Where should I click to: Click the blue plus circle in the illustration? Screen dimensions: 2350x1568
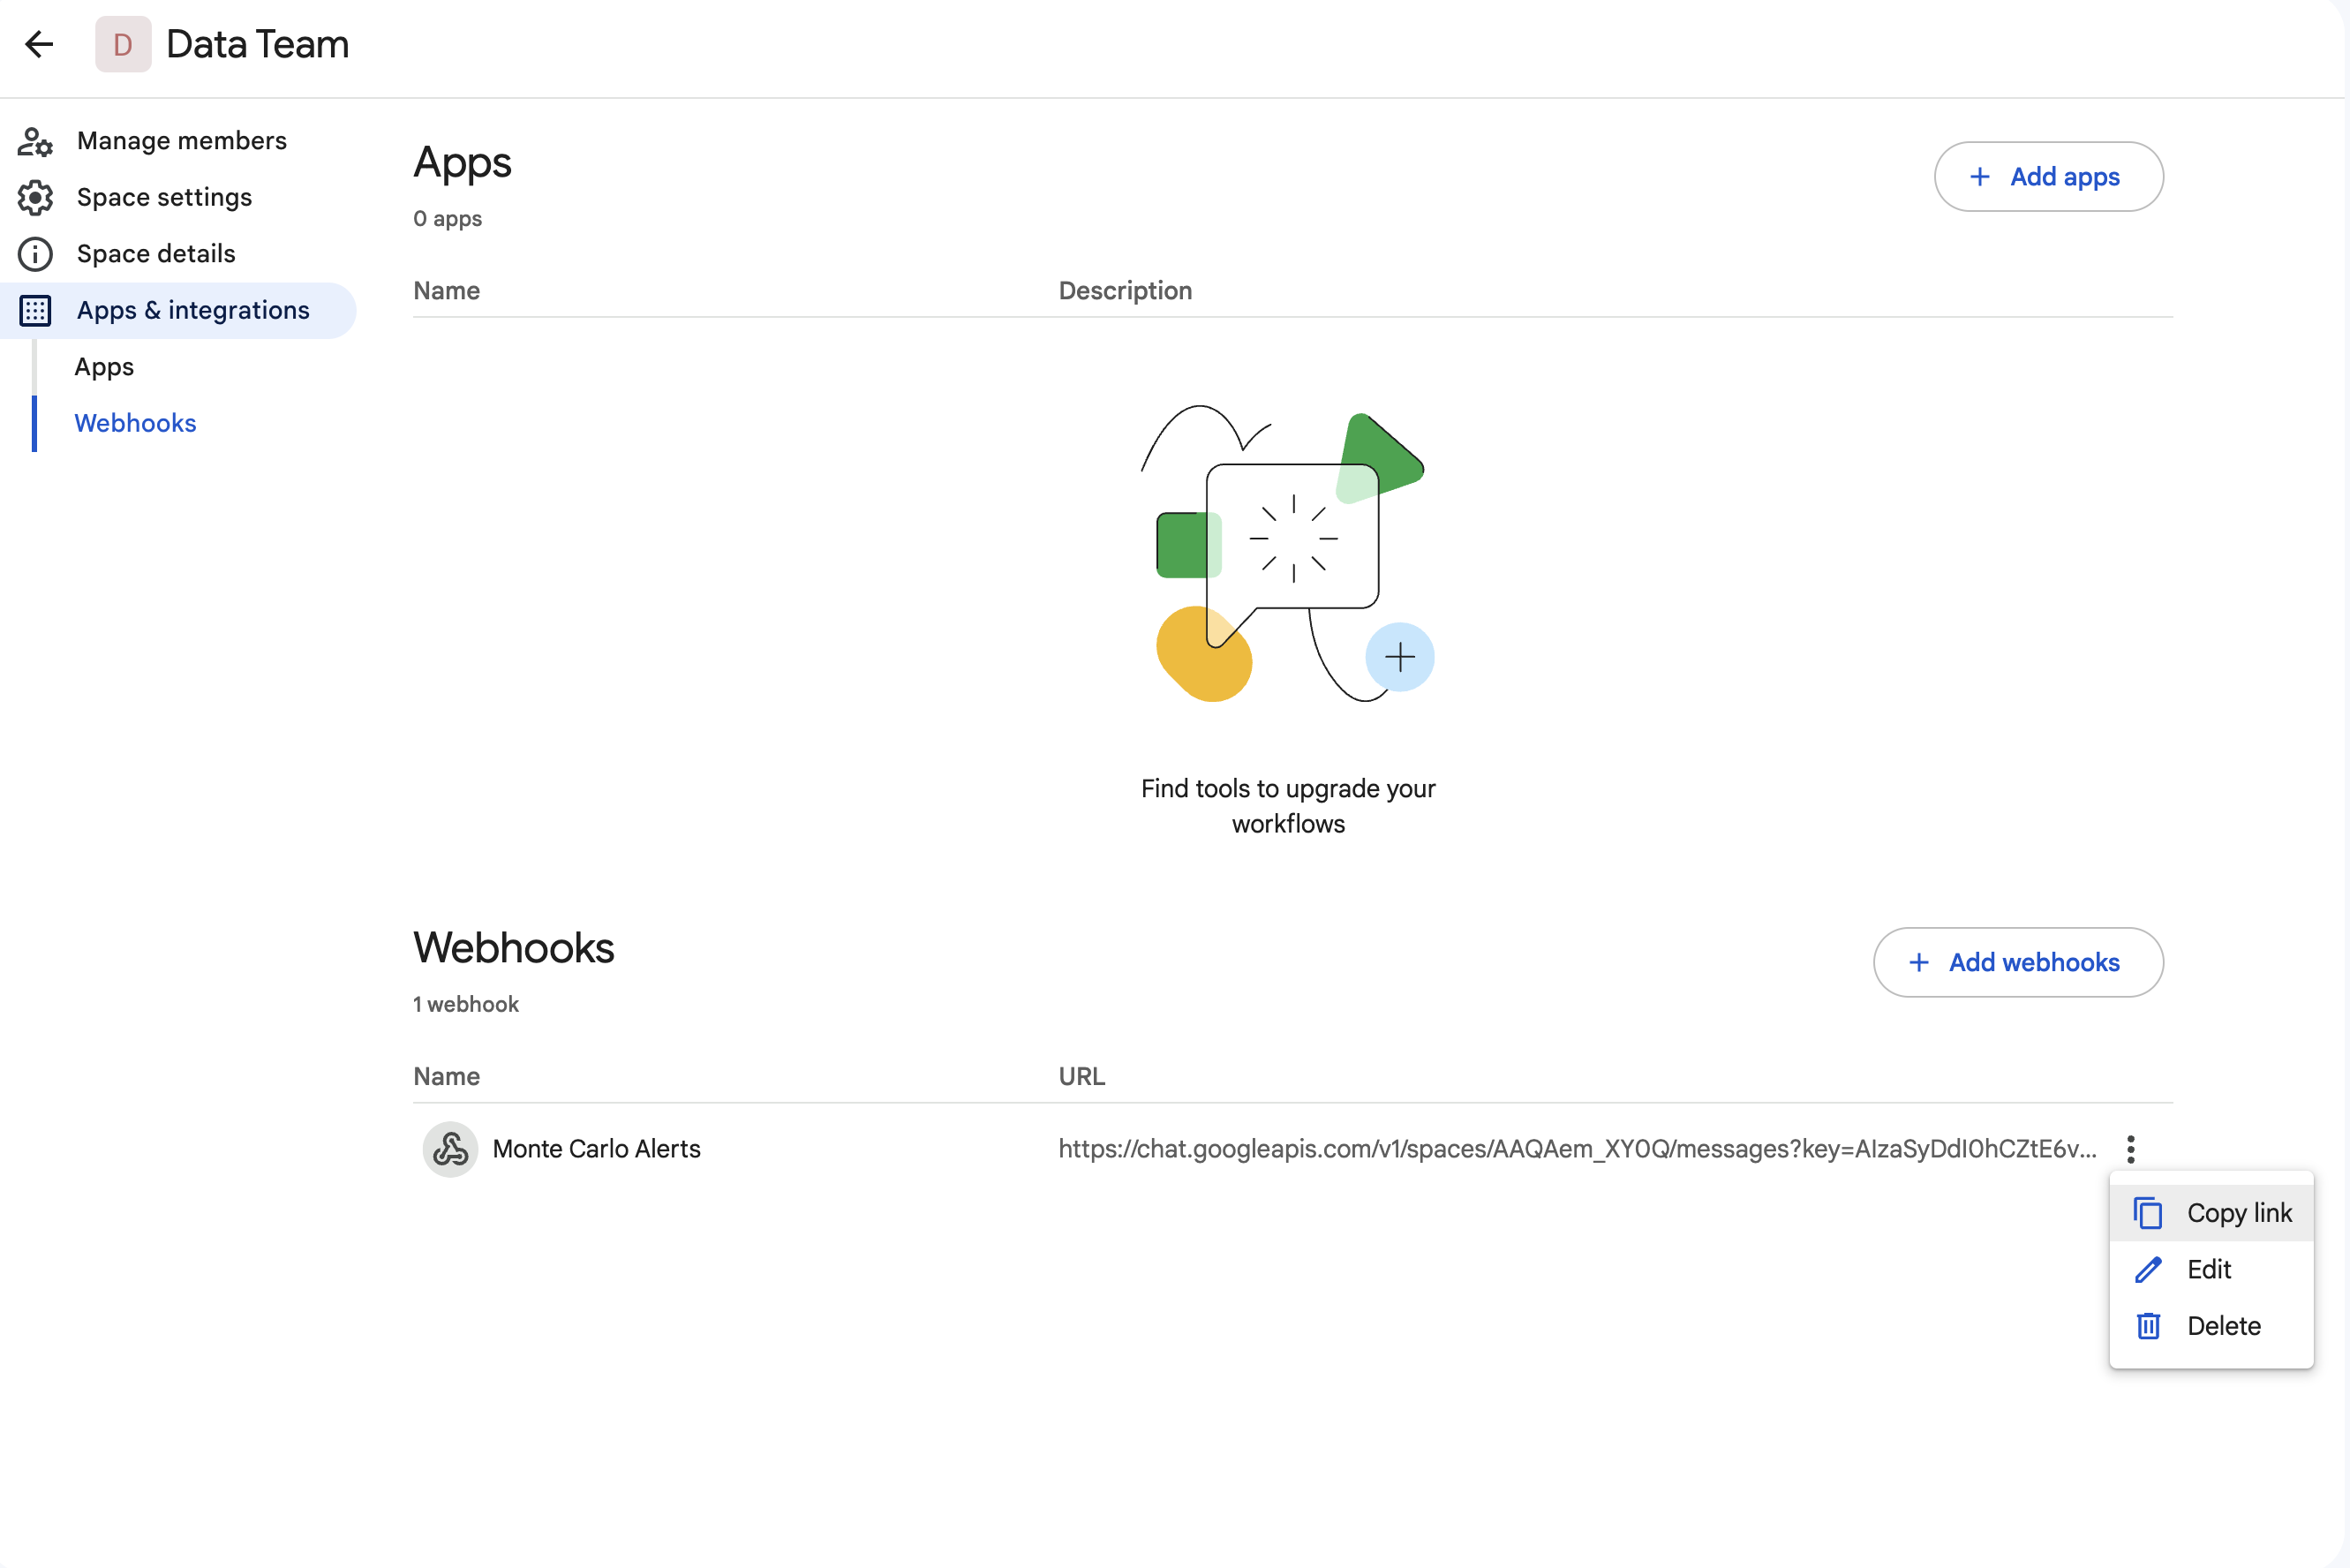point(1400,657)
